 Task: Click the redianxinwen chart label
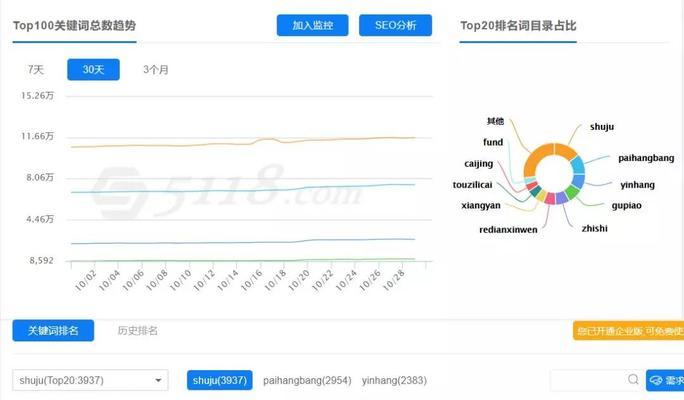[x=508, y=229]
